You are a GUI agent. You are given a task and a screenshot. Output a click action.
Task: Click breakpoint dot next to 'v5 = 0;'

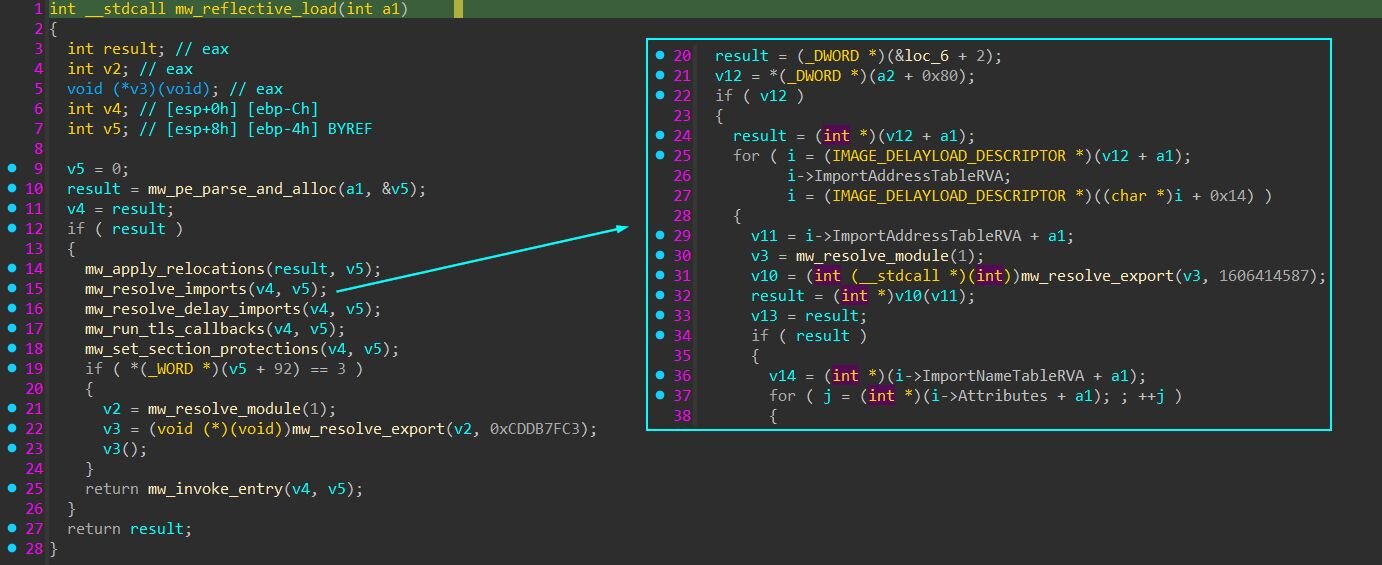[x=10, y=169]
